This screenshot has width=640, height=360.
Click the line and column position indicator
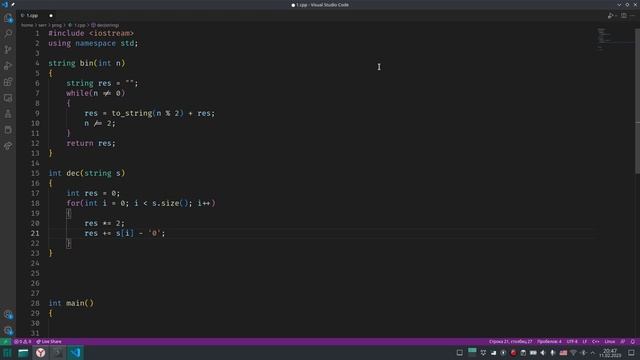510,342
